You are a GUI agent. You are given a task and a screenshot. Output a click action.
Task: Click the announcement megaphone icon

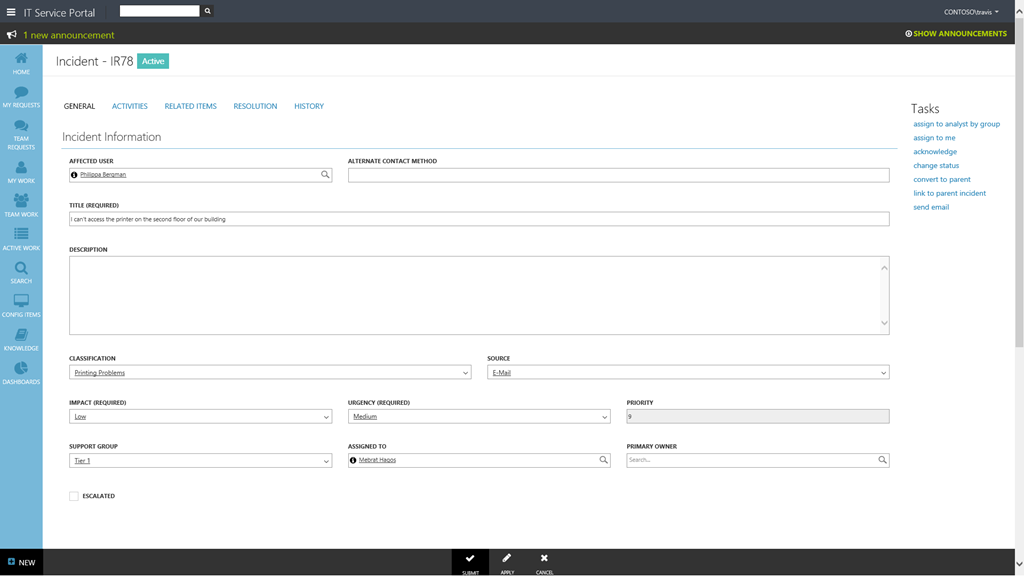pos(12,35)
